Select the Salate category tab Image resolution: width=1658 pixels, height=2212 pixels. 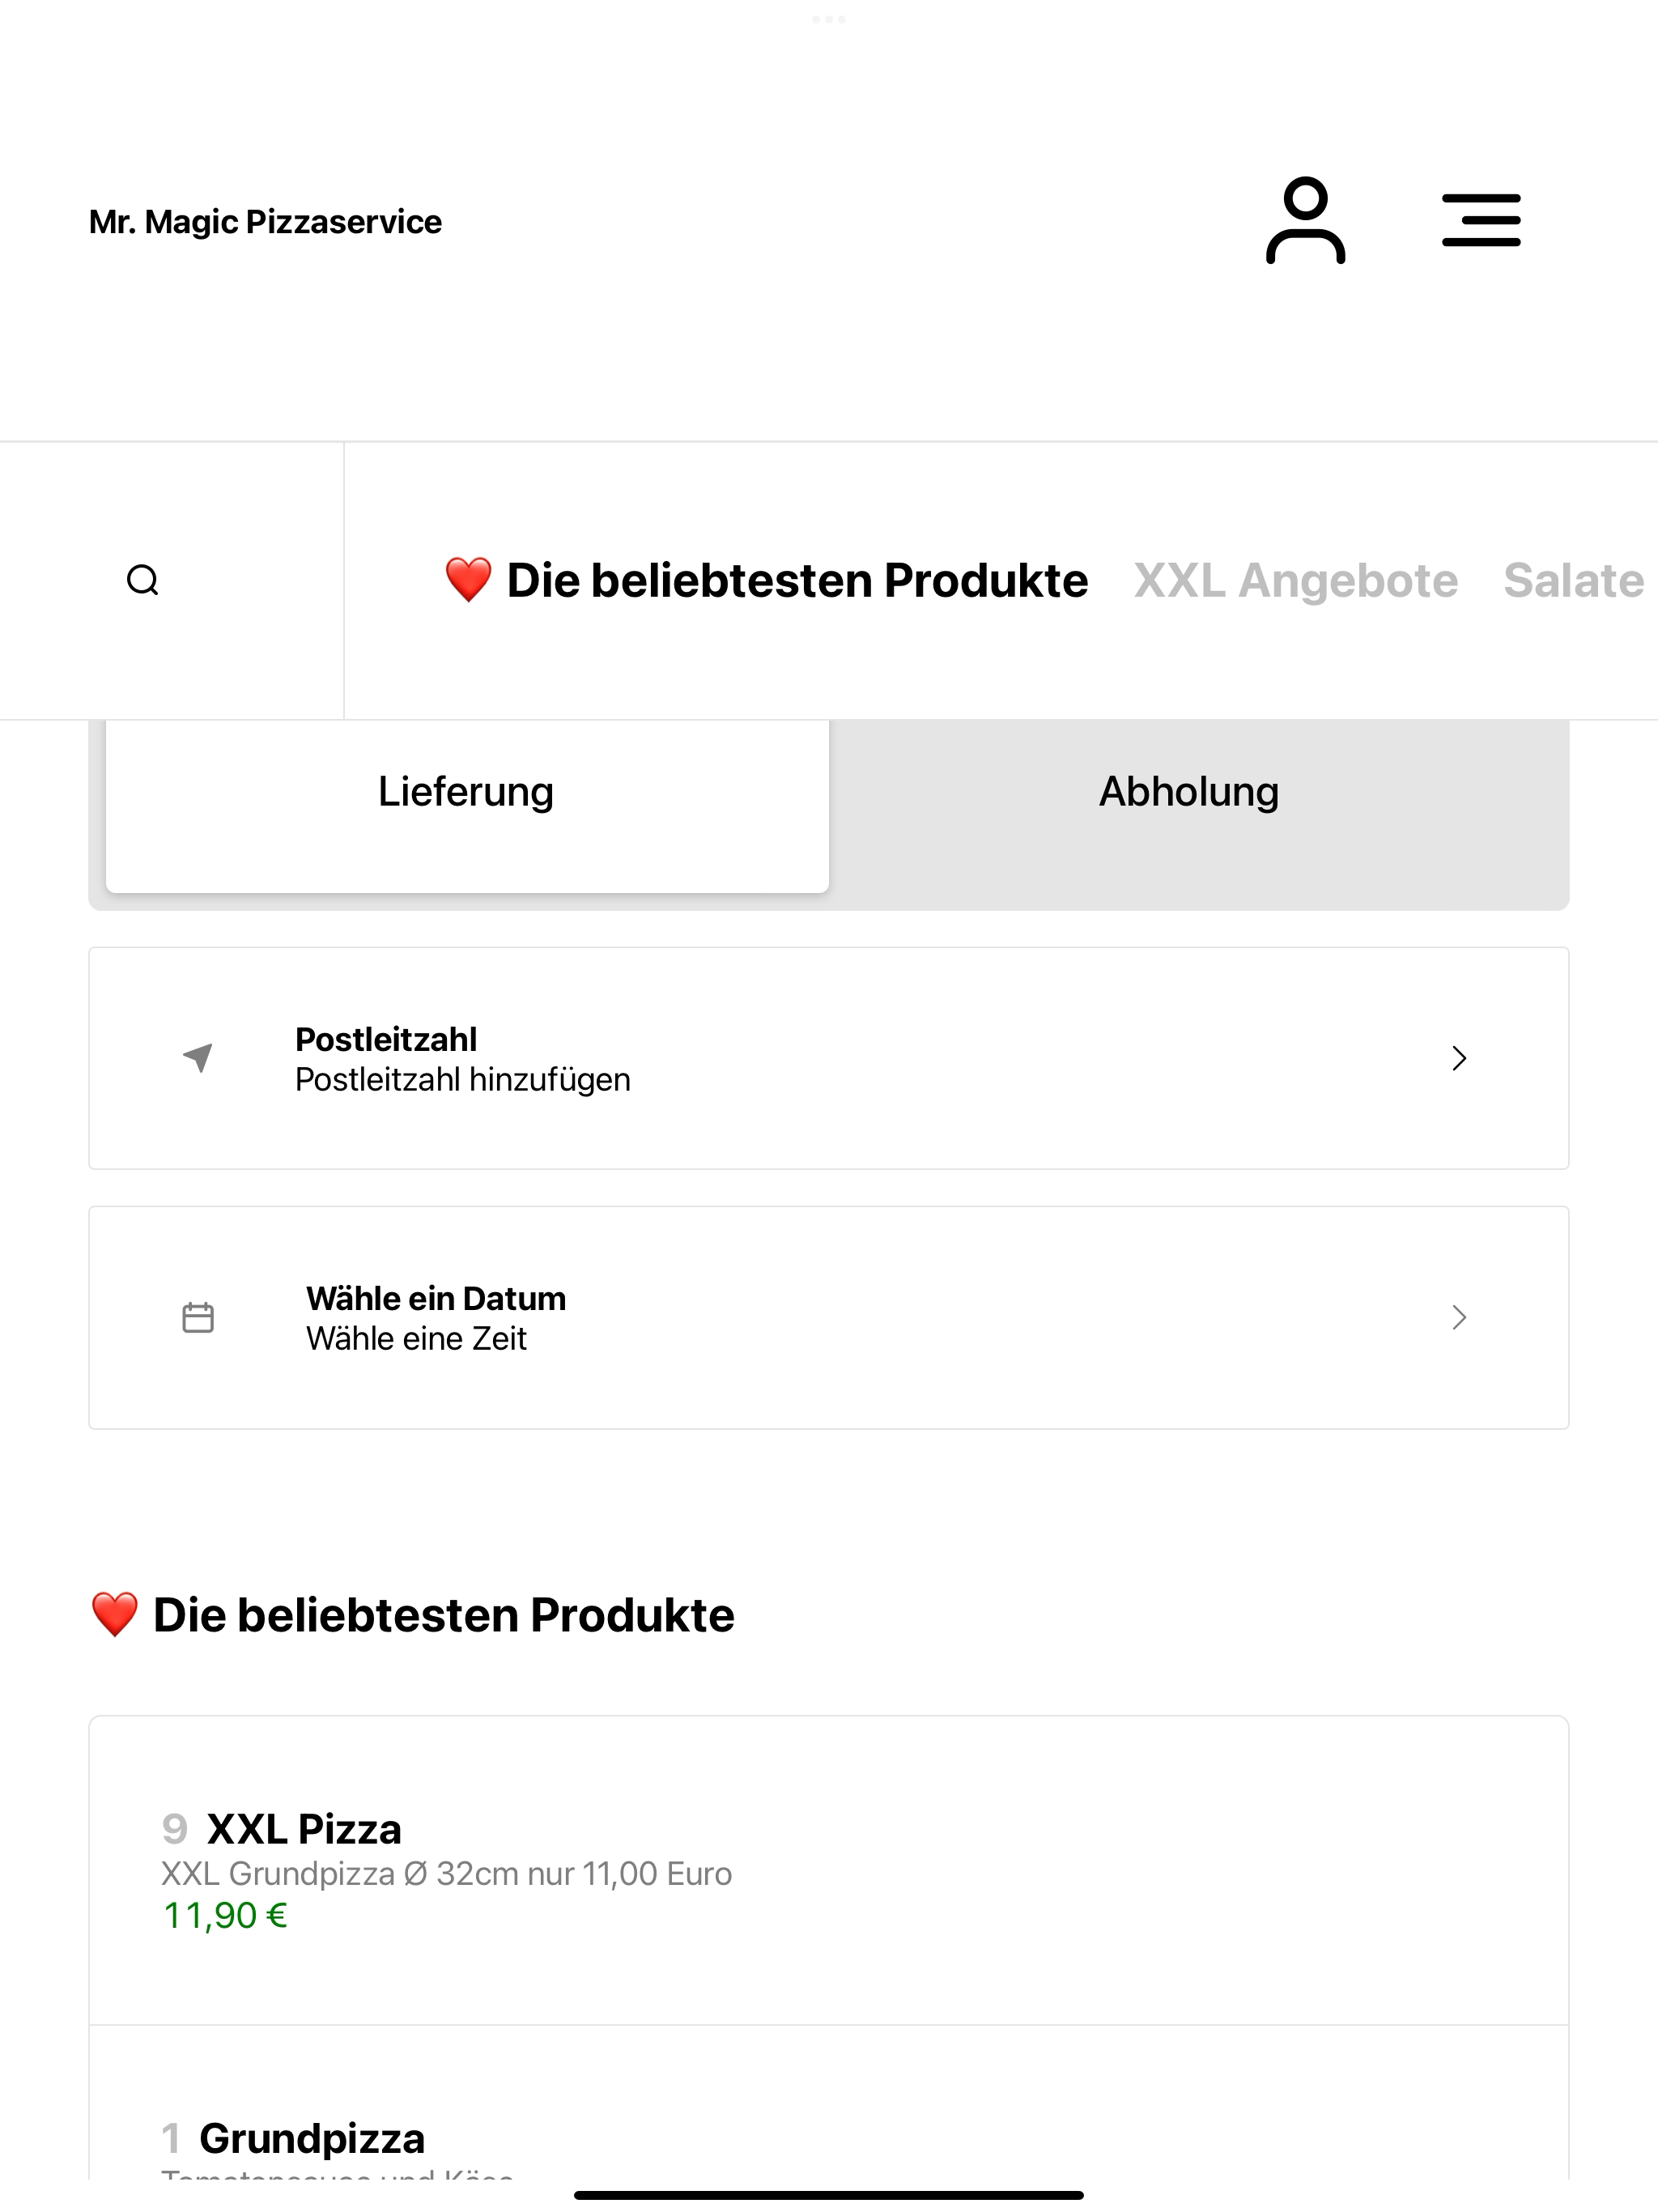(1574, 581)
